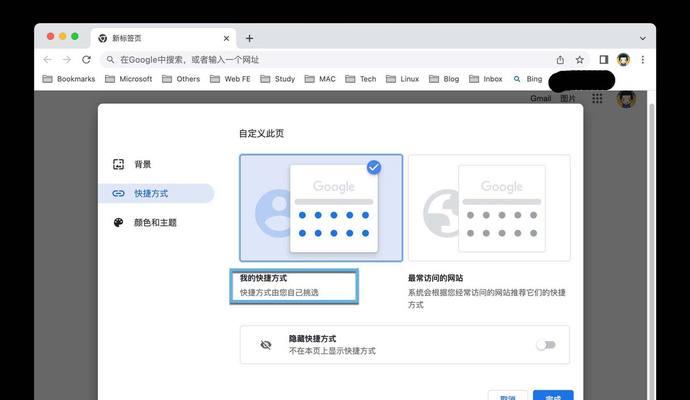The width and height of the screenshot is (690, 400).
Task: Expand the tab search chevron
Action: [x=642, y=38]
